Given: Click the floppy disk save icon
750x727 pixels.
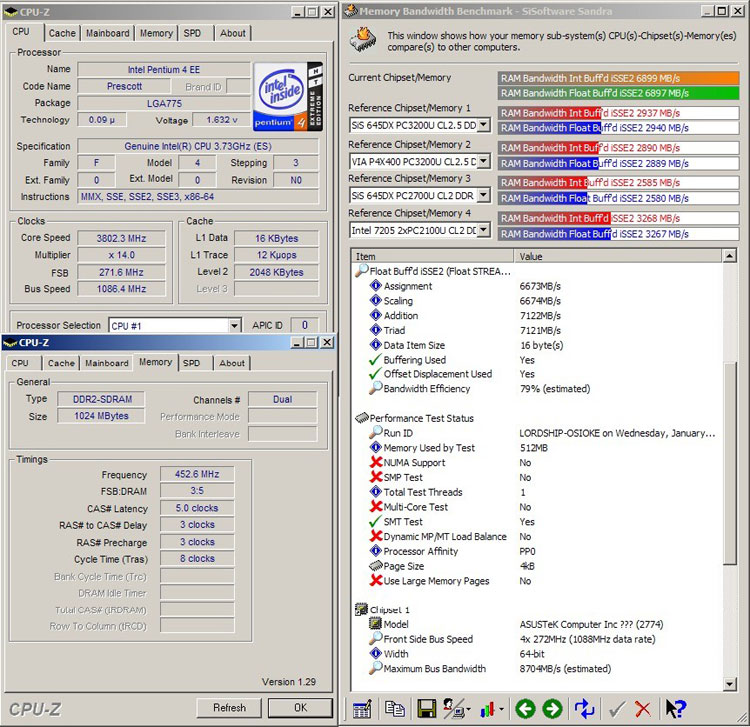Looking at the screenshot, I should pyautogui.click(x=426, y=709).
